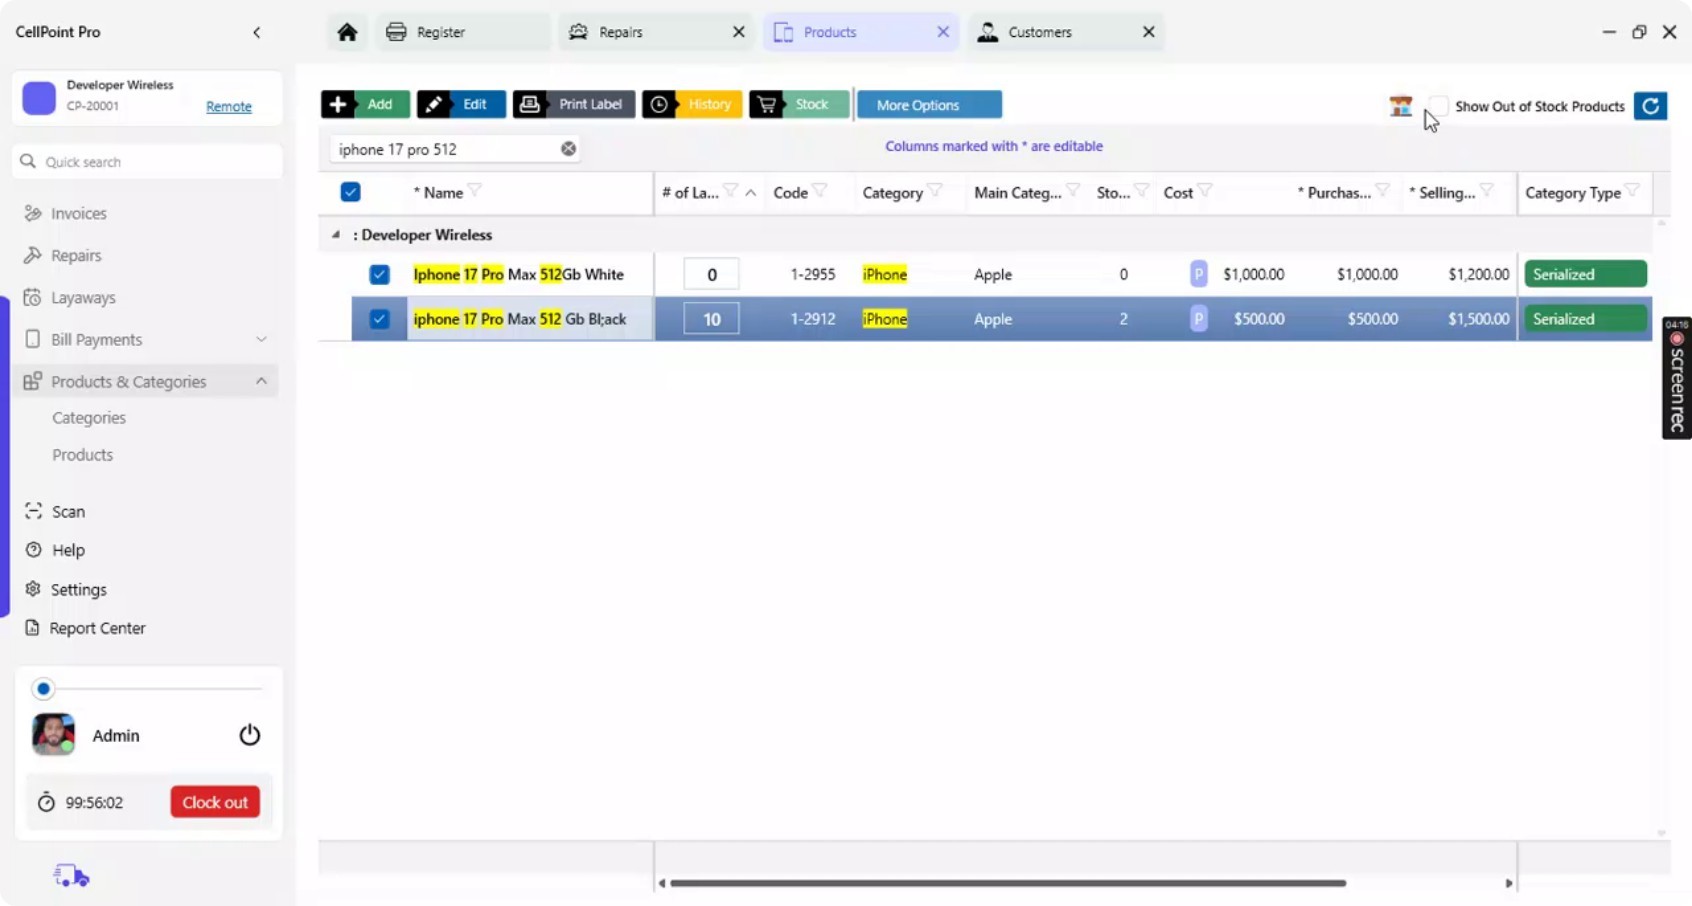Viewport: 1692px width, 906px height.
Task: Click the horizontal scrollbar right arrow
Action: point(1509,883)
